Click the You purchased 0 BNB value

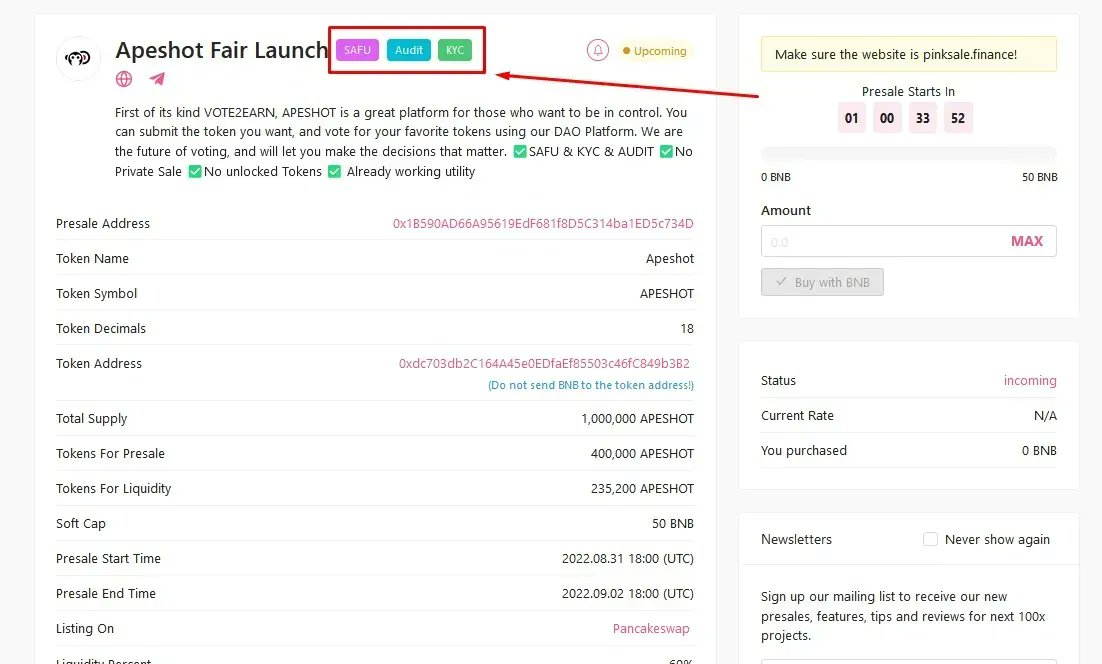1039,450
